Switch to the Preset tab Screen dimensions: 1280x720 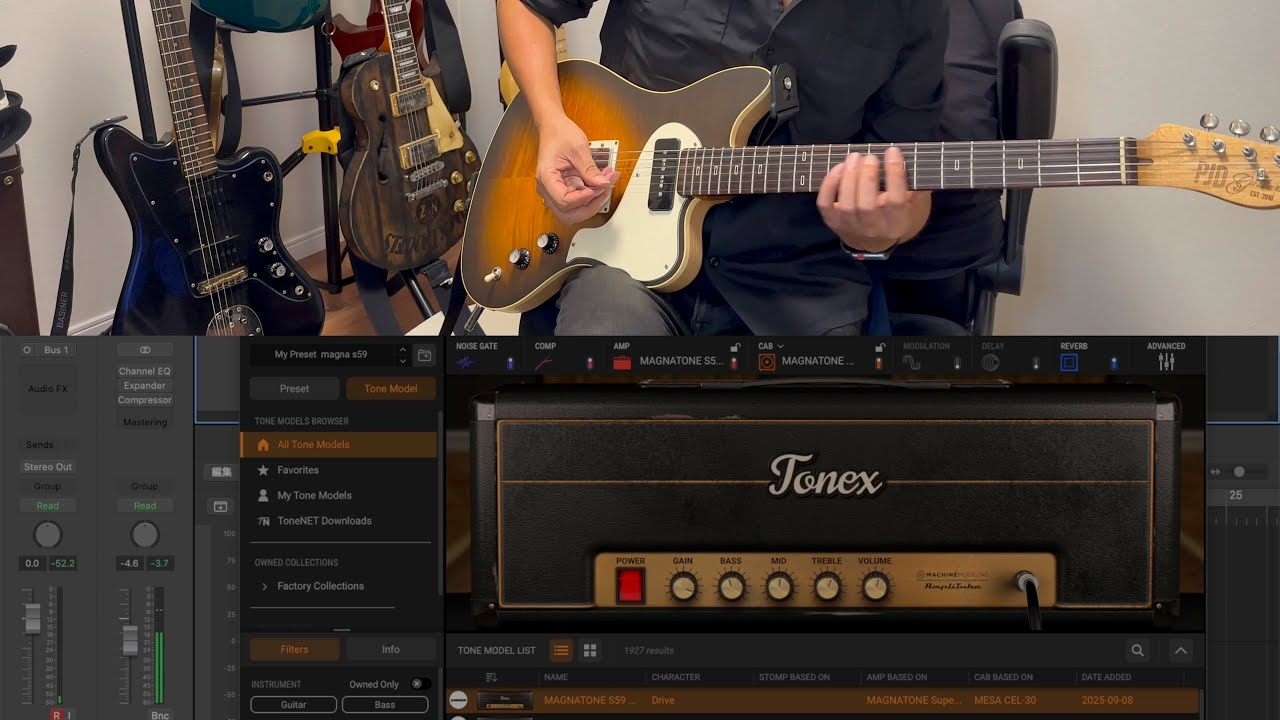(x=294, y=389)
